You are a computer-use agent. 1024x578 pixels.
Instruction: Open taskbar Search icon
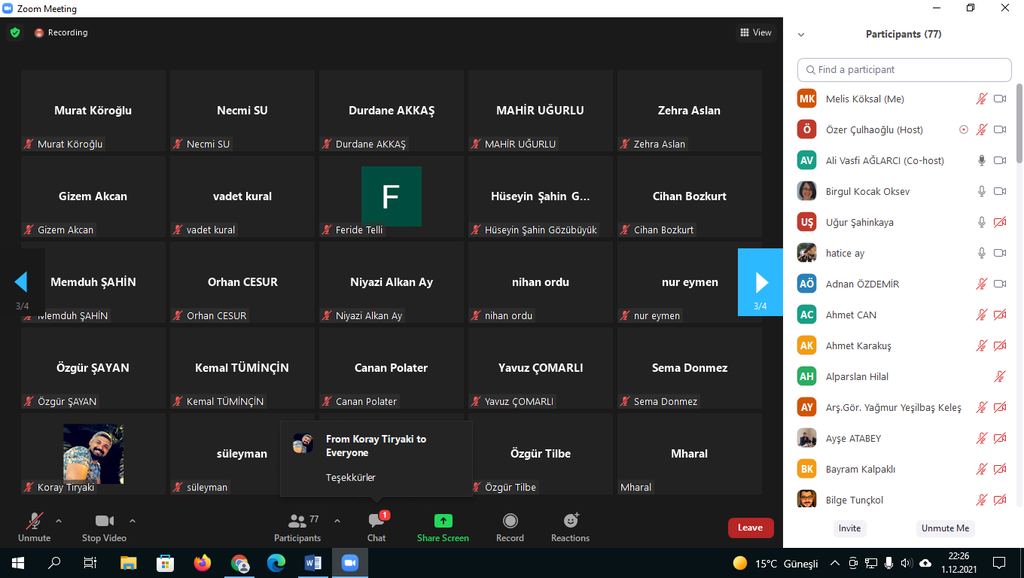click(x=54, y=563)
